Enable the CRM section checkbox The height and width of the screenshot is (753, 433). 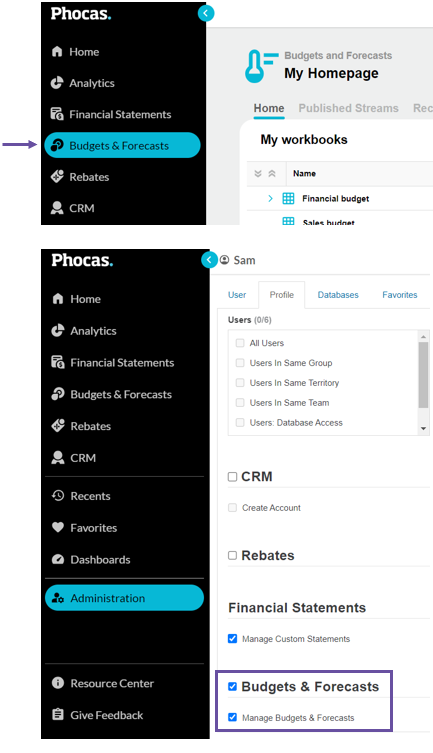point(232,476)
